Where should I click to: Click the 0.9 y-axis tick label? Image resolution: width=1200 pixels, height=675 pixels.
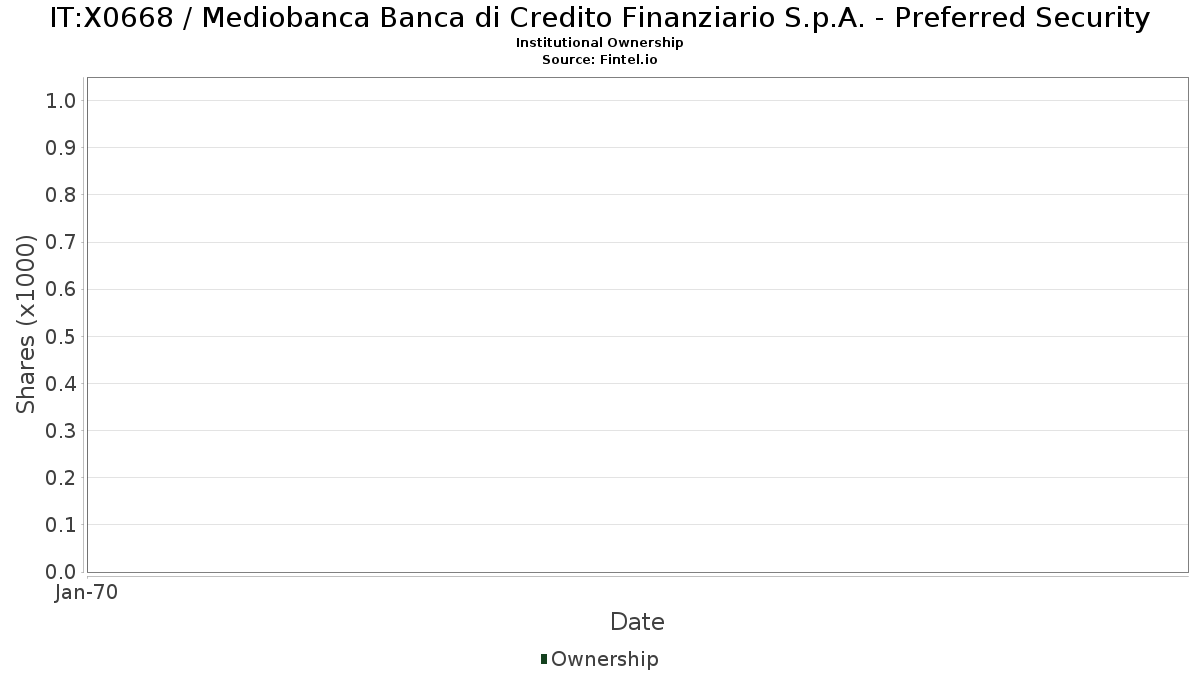(61, 148)
